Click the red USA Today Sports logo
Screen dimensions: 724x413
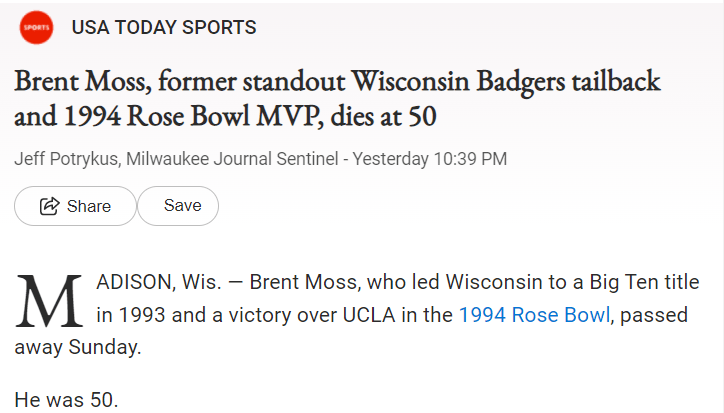(x=37, y=28)
